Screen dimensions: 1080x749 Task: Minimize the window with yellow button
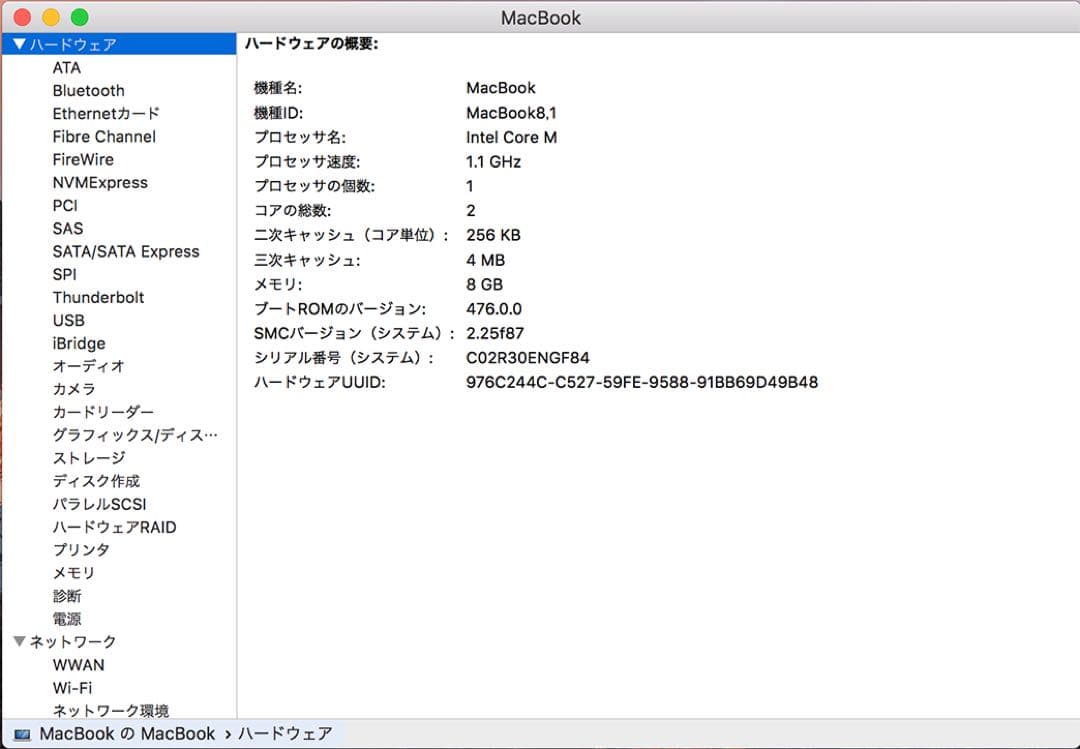(51, 17)
